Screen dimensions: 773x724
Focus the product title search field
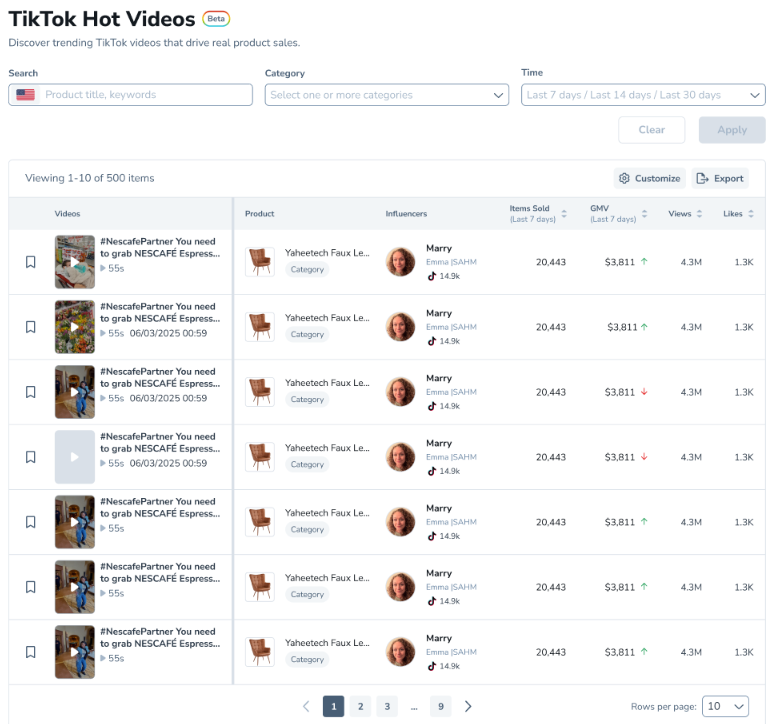pos(145,95)
